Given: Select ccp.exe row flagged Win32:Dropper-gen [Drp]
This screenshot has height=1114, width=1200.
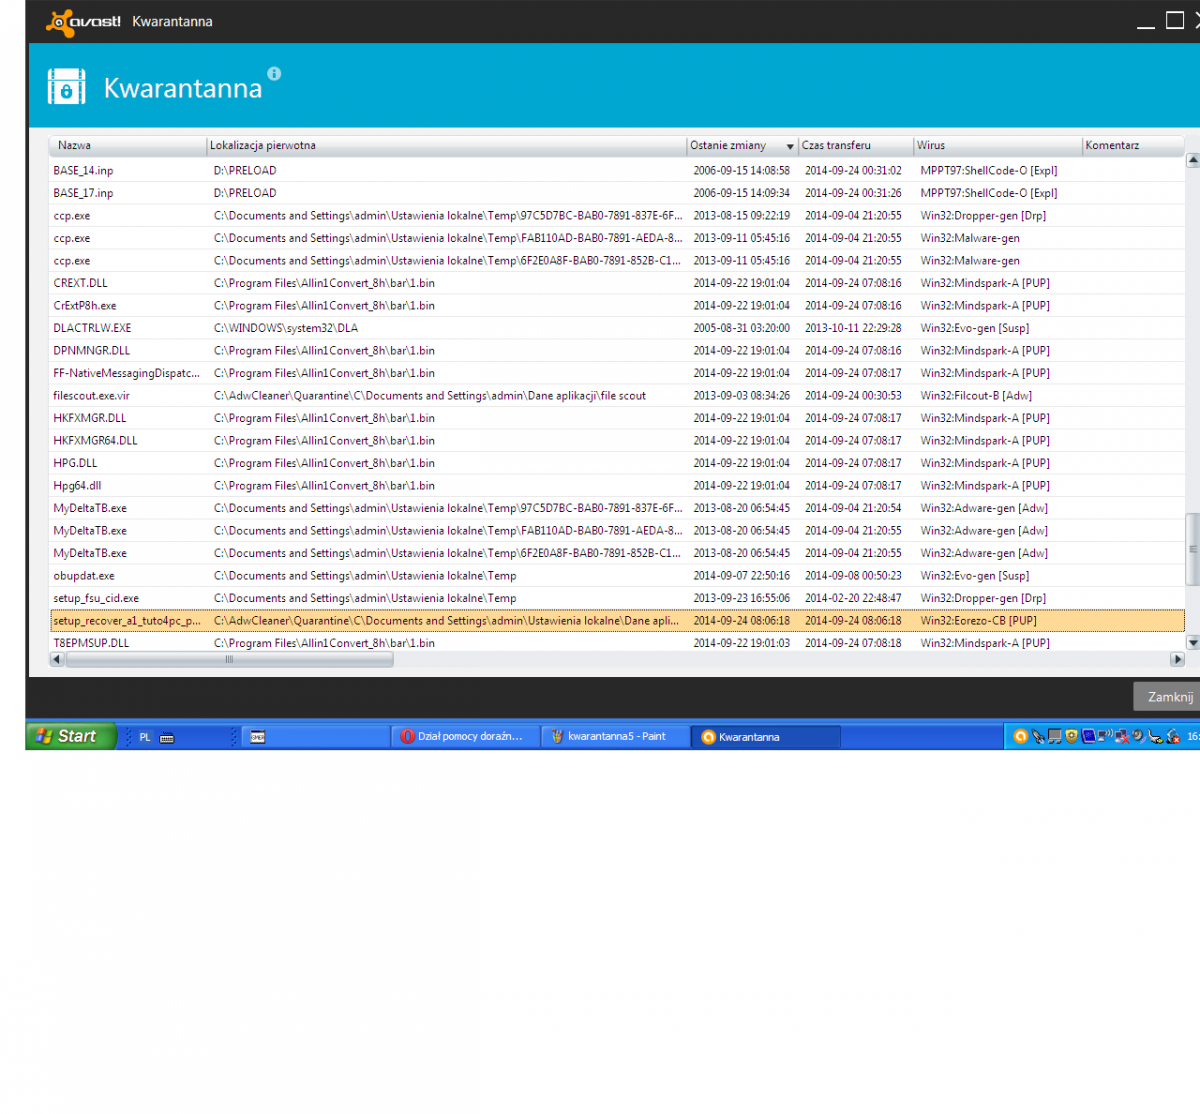Looking at the screenshot, I should tap(617, 216).
